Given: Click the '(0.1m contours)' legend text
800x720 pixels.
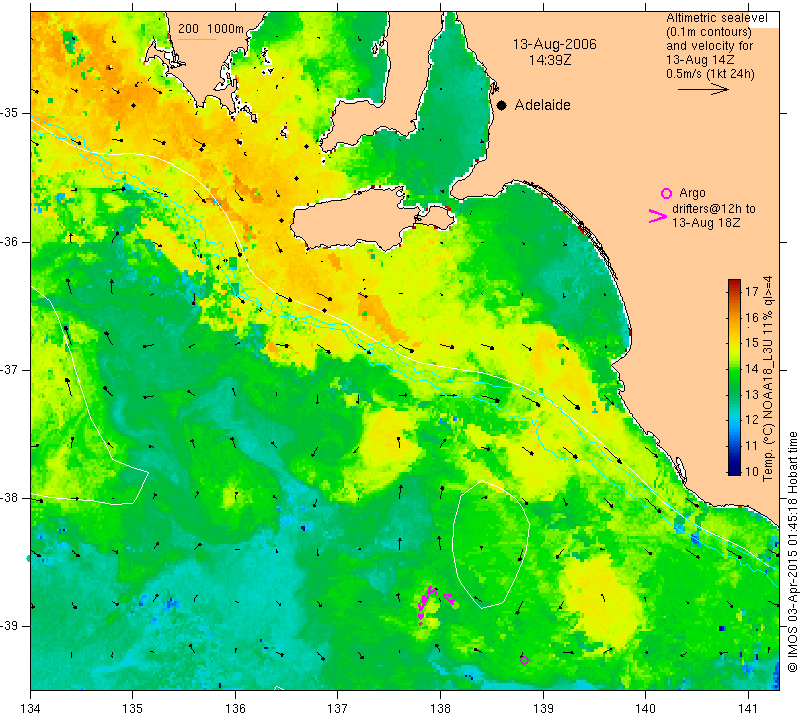Looking at the screenshot, I should [x=709, y=32].
